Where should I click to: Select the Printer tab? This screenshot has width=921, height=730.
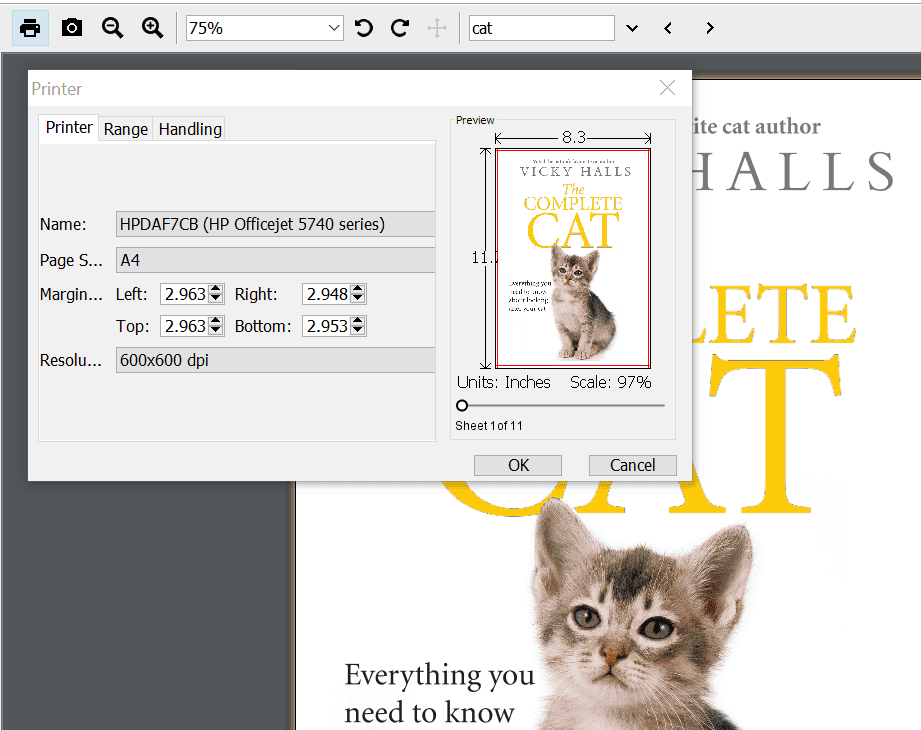coord(69,127)
